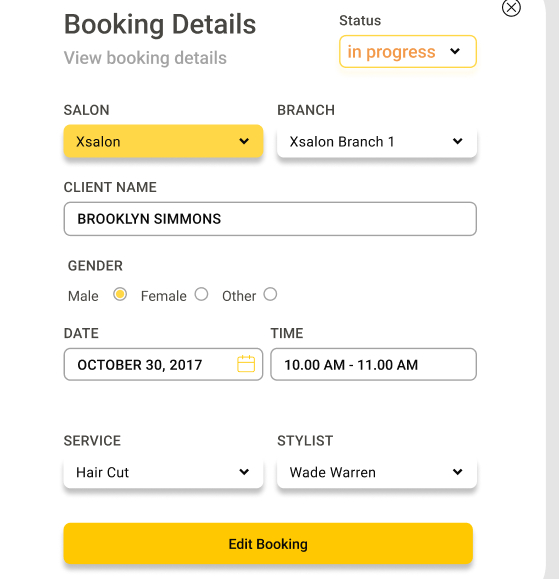The width and height of the screenshot is (559, 579).
Task: Open the in progress status dropdown
Action: 408,51
